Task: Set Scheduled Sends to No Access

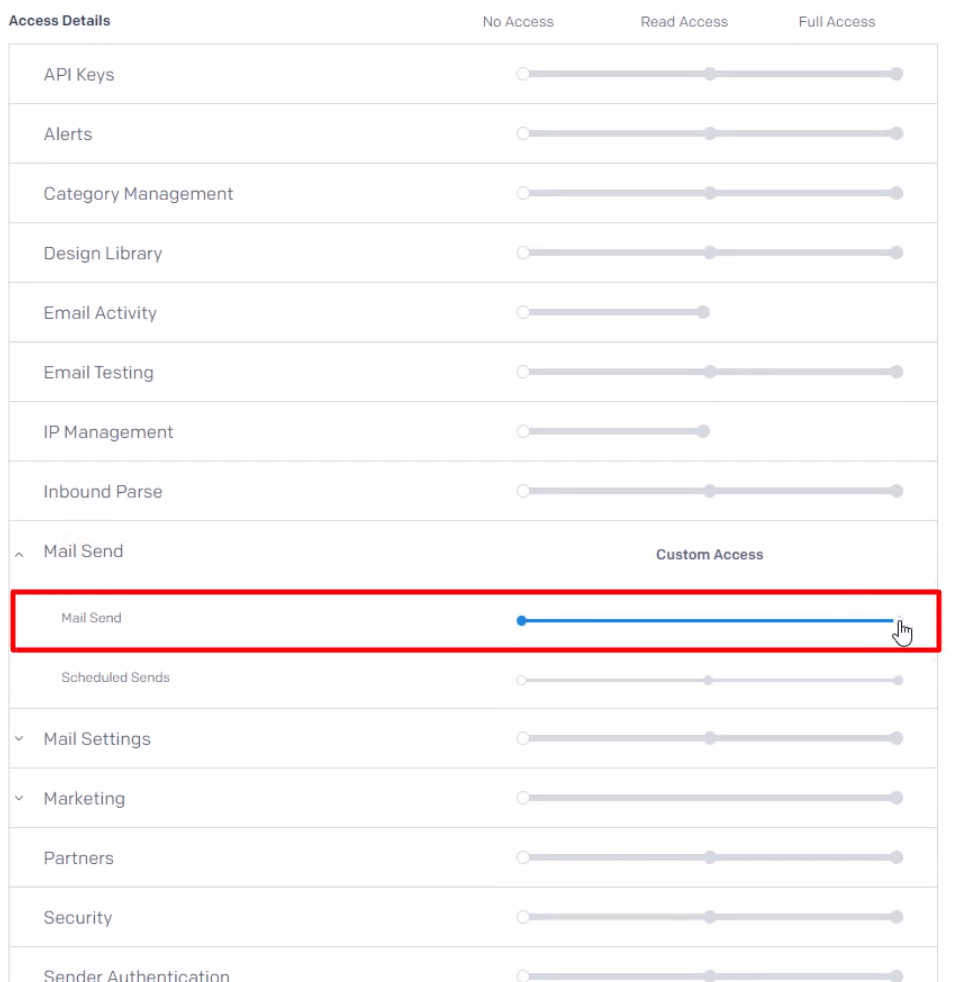Action: pos(522,680)
